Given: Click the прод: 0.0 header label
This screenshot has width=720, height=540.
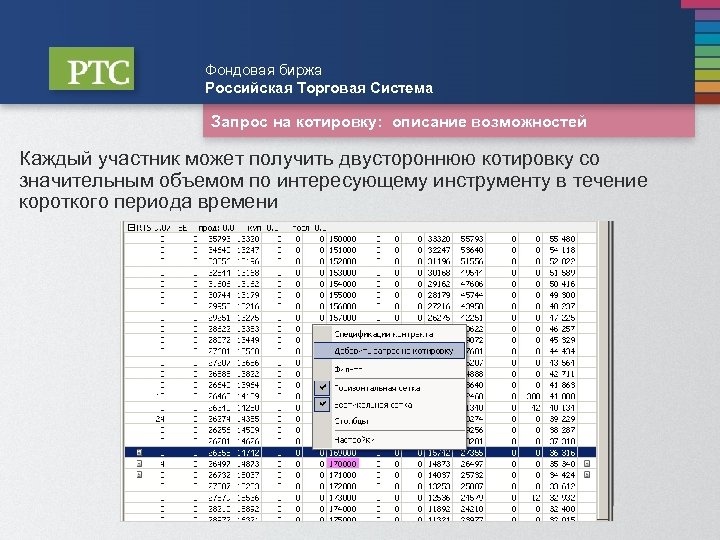Looking at the screenshot, I should coord(216,228).
